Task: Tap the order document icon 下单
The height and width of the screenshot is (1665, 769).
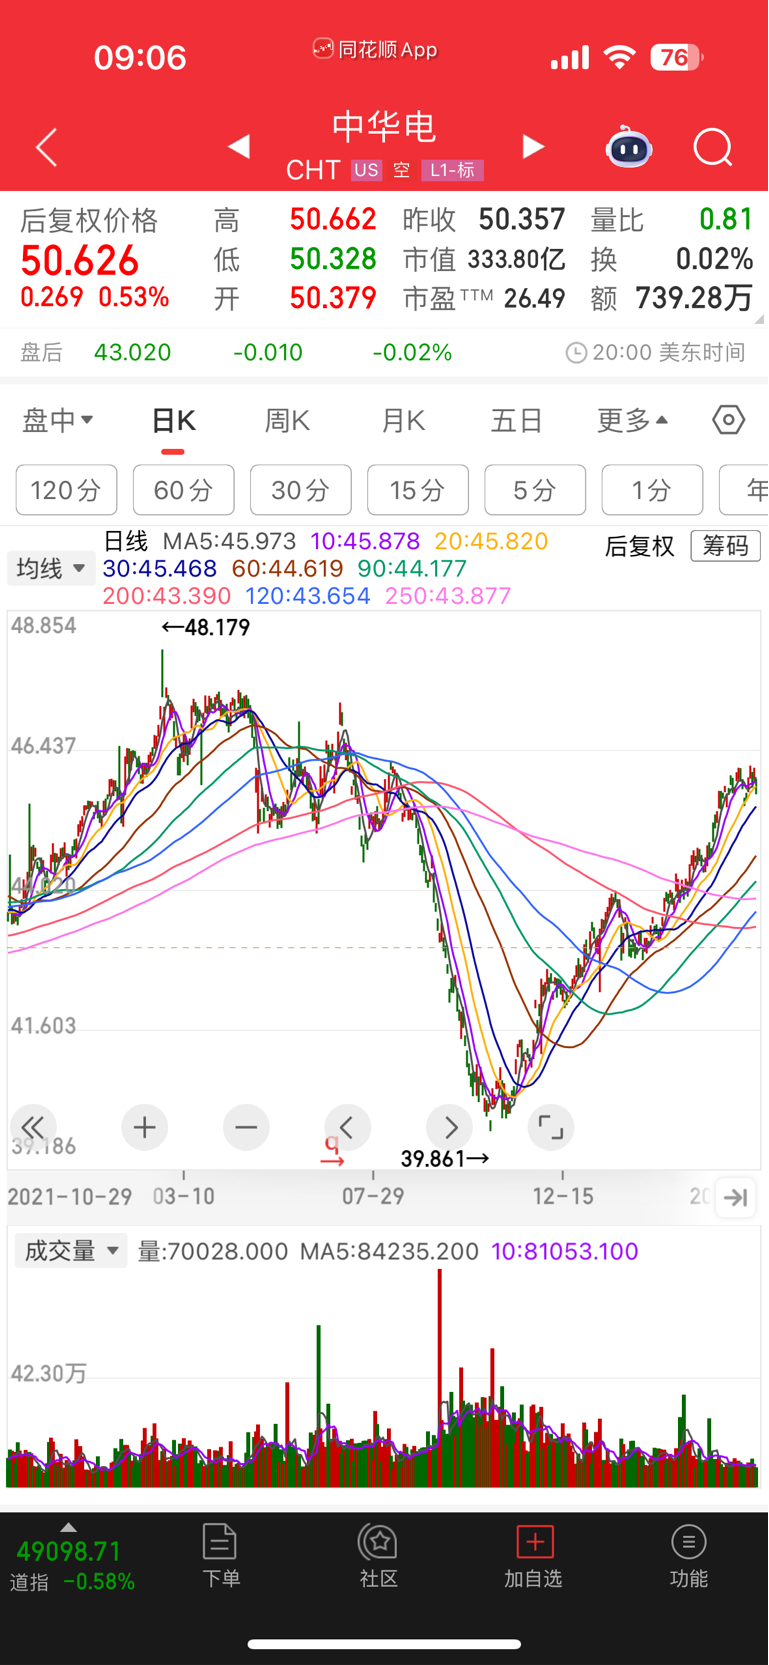Action: coord(220,1555)
